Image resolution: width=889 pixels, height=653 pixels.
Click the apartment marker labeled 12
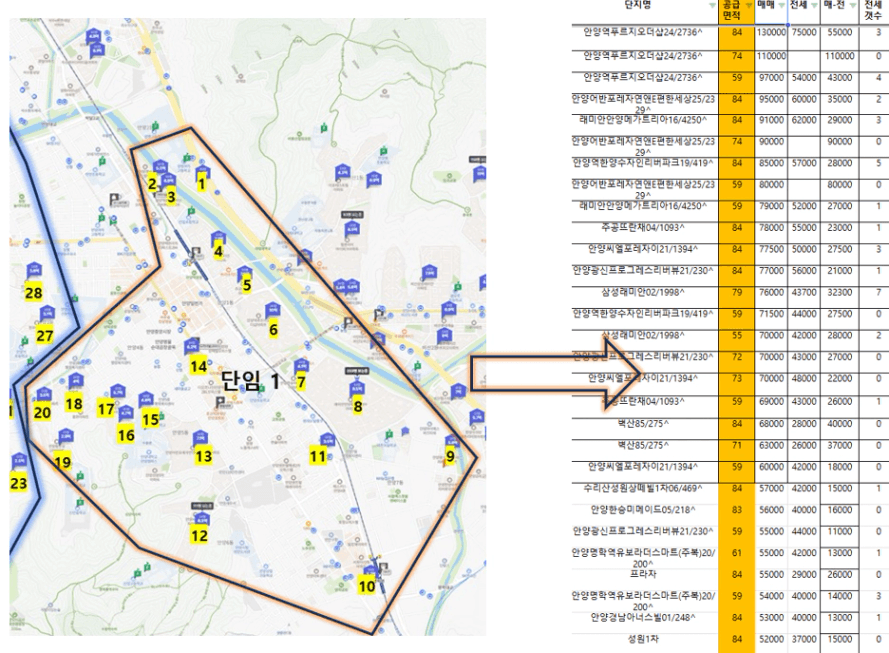[x=199, y=535]
